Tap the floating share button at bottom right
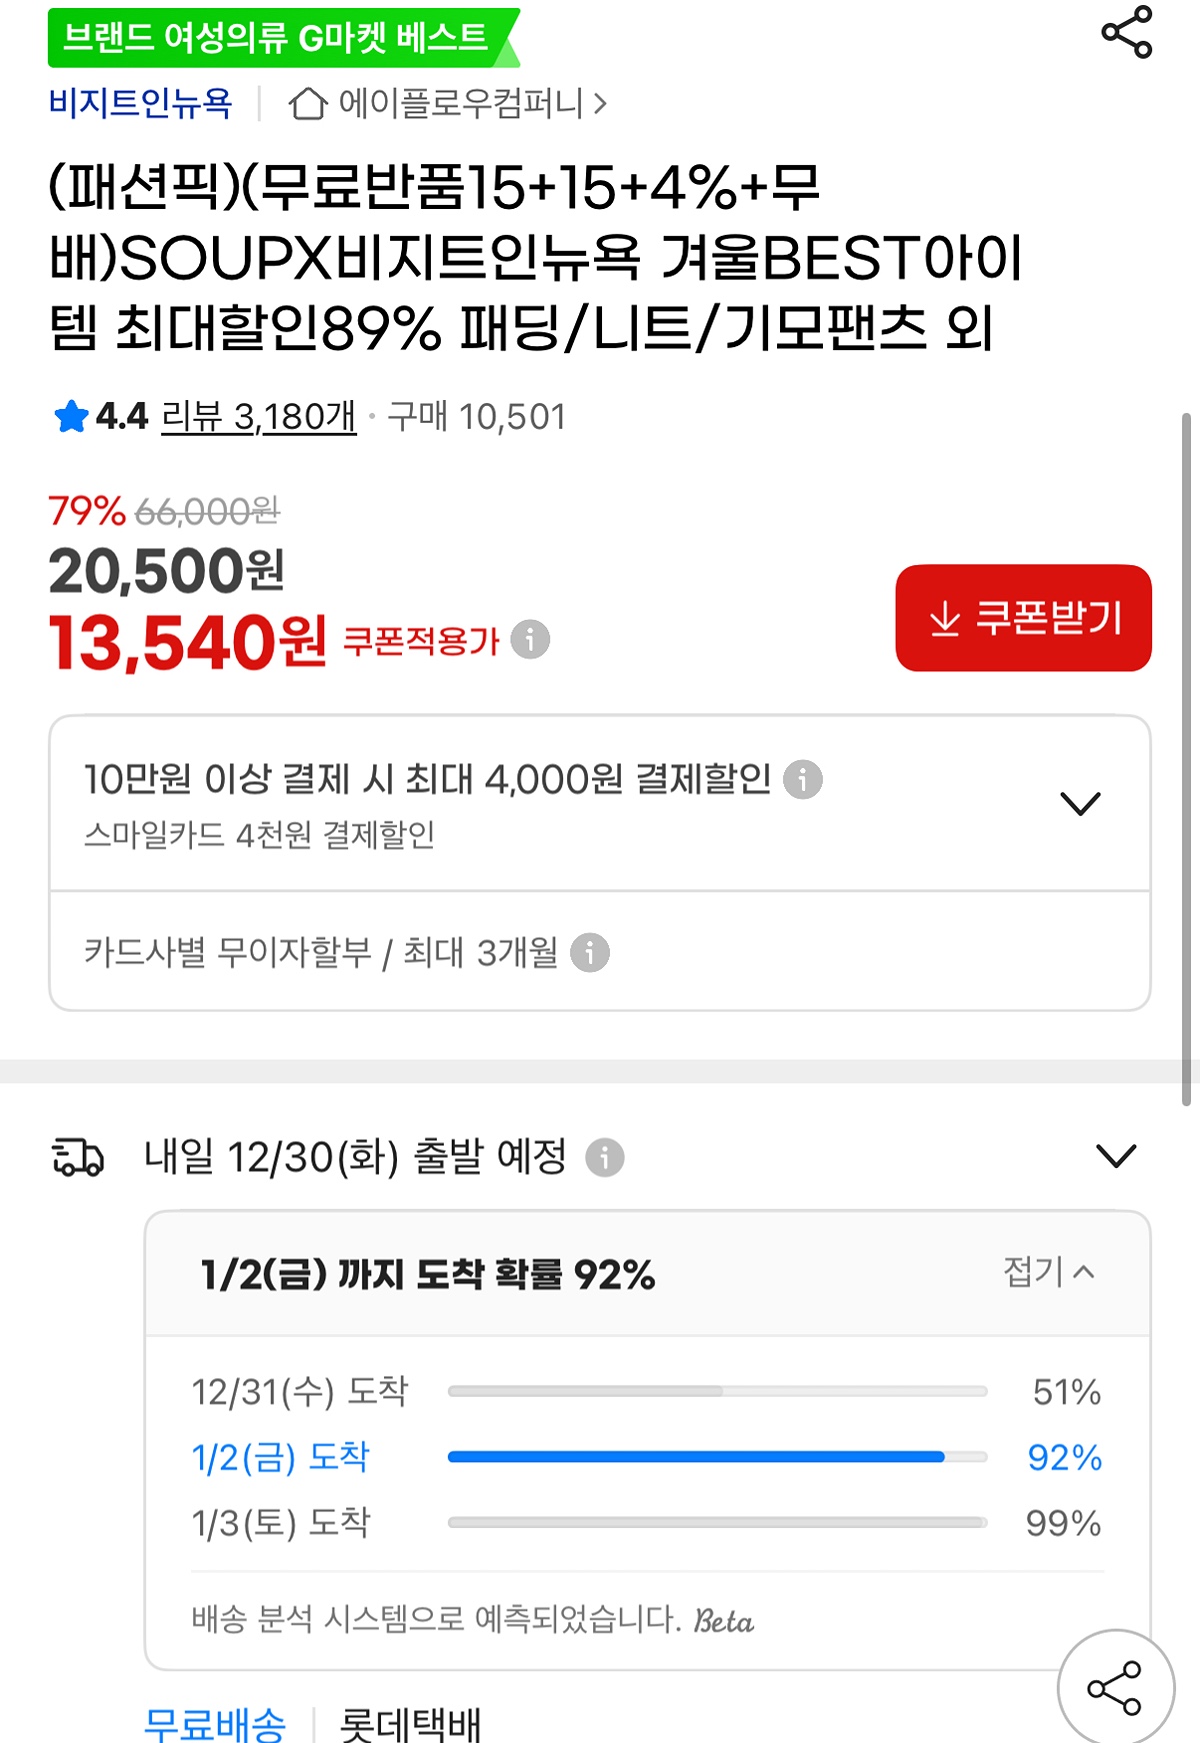The height and width of the screenshot is (1743, 1200). [x=1115, y=1688]
